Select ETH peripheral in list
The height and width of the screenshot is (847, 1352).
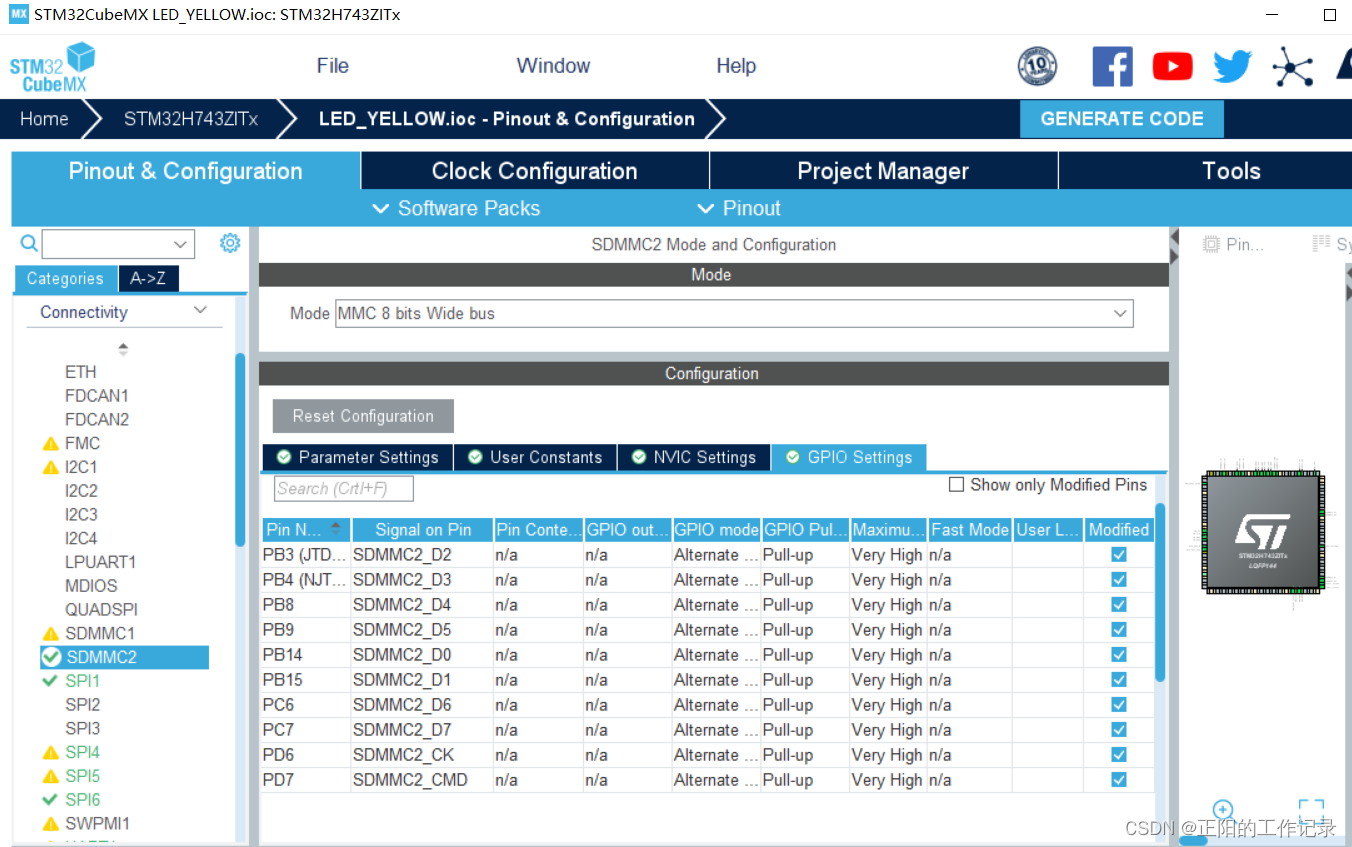click(81, 372)
